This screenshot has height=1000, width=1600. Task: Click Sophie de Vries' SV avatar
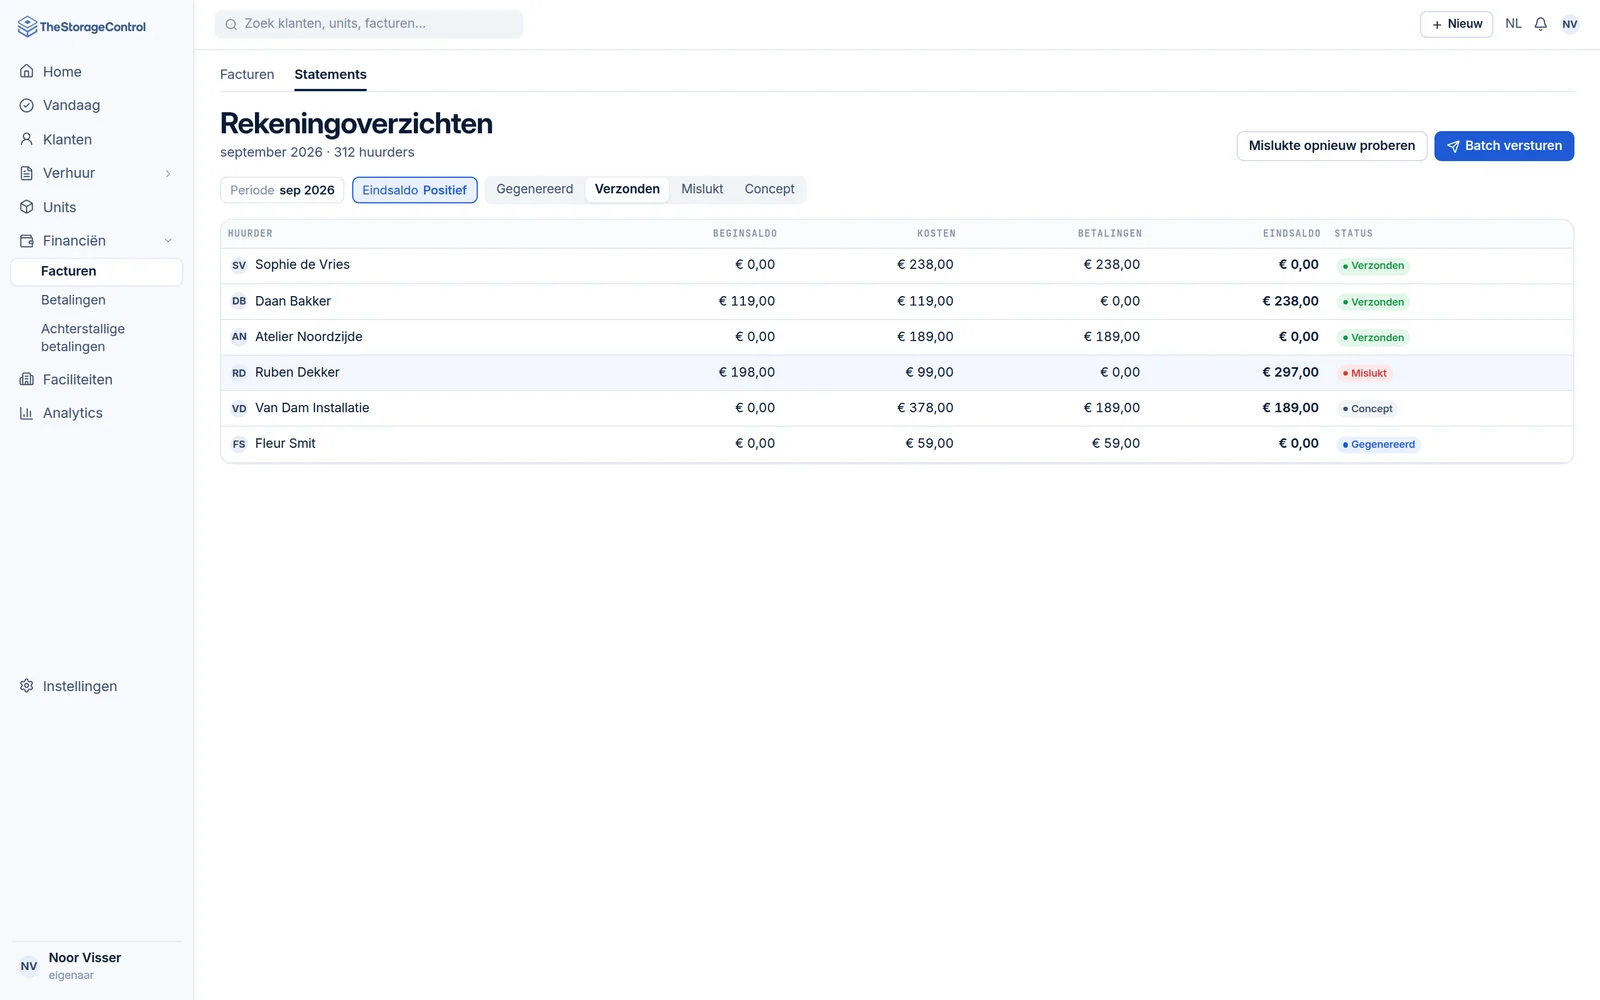239,265
